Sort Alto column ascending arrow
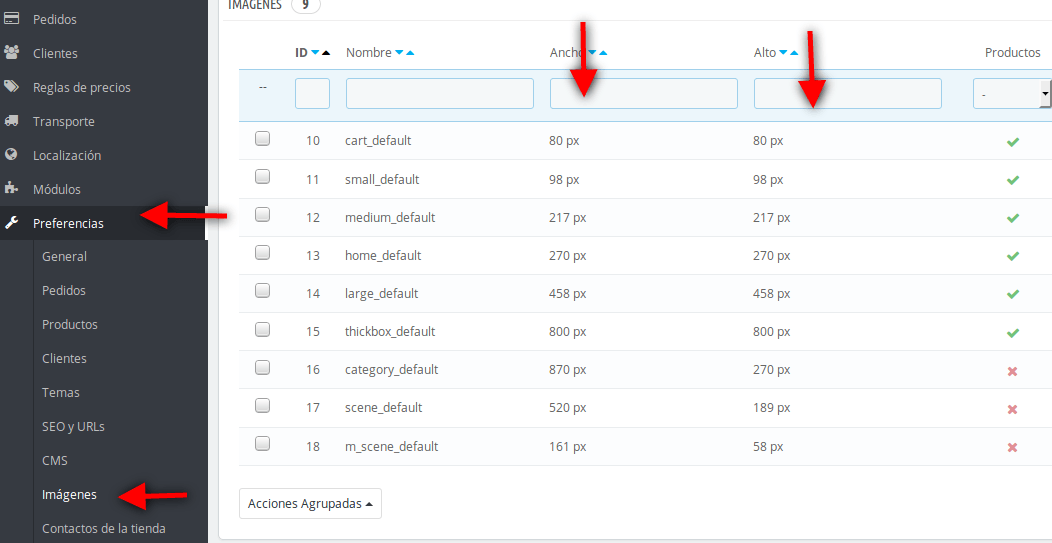Viewport: 1052px width, 543px height. tap(794, 53)
